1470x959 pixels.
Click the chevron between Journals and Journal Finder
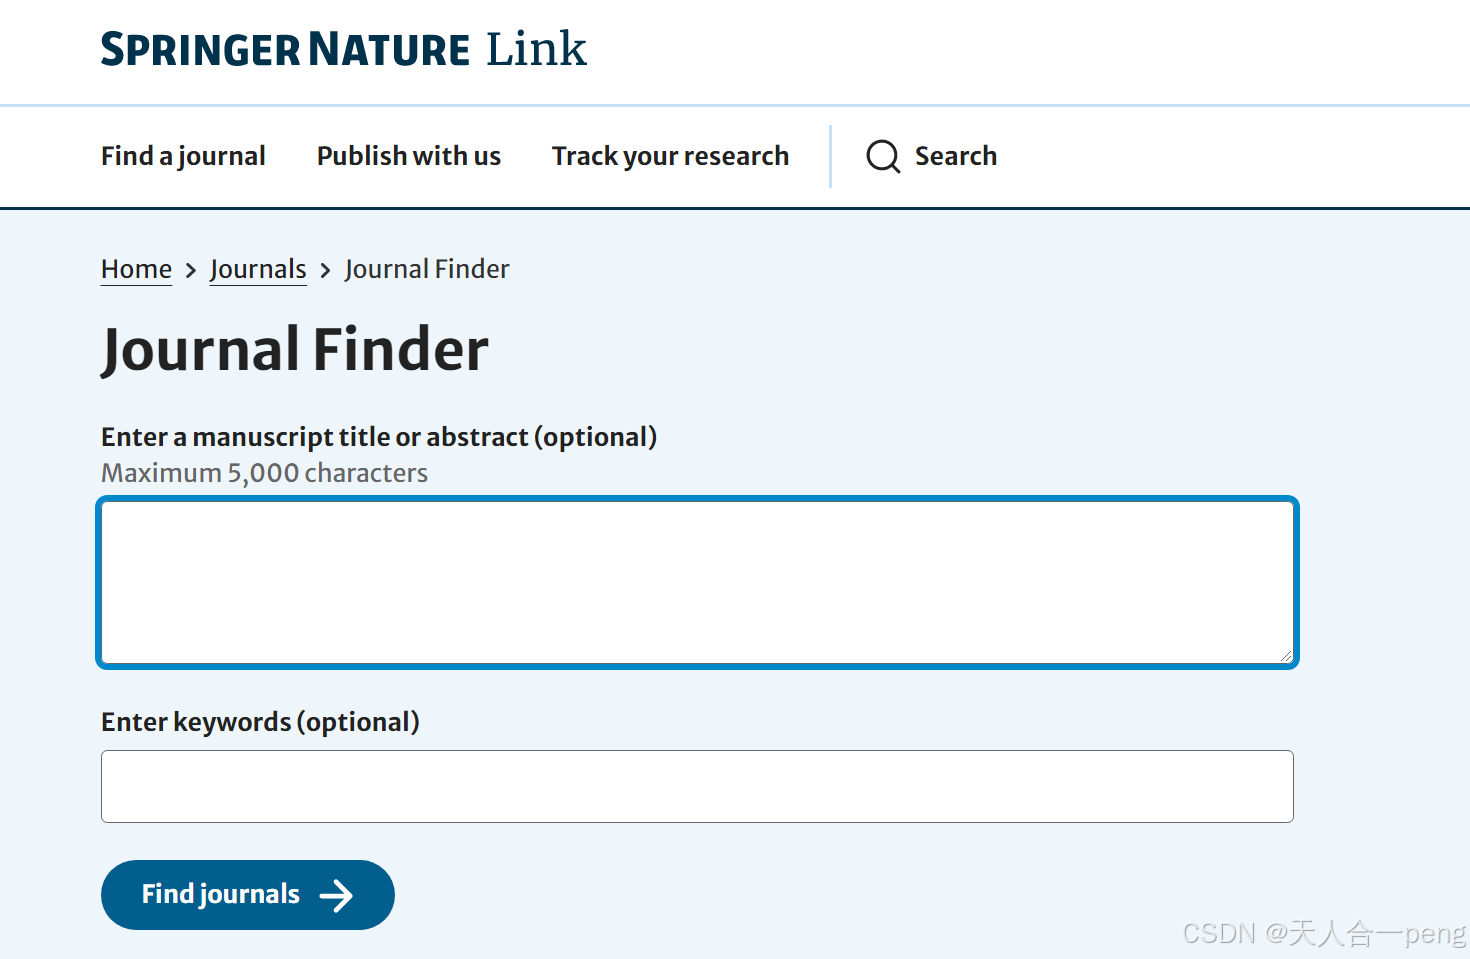324,270
